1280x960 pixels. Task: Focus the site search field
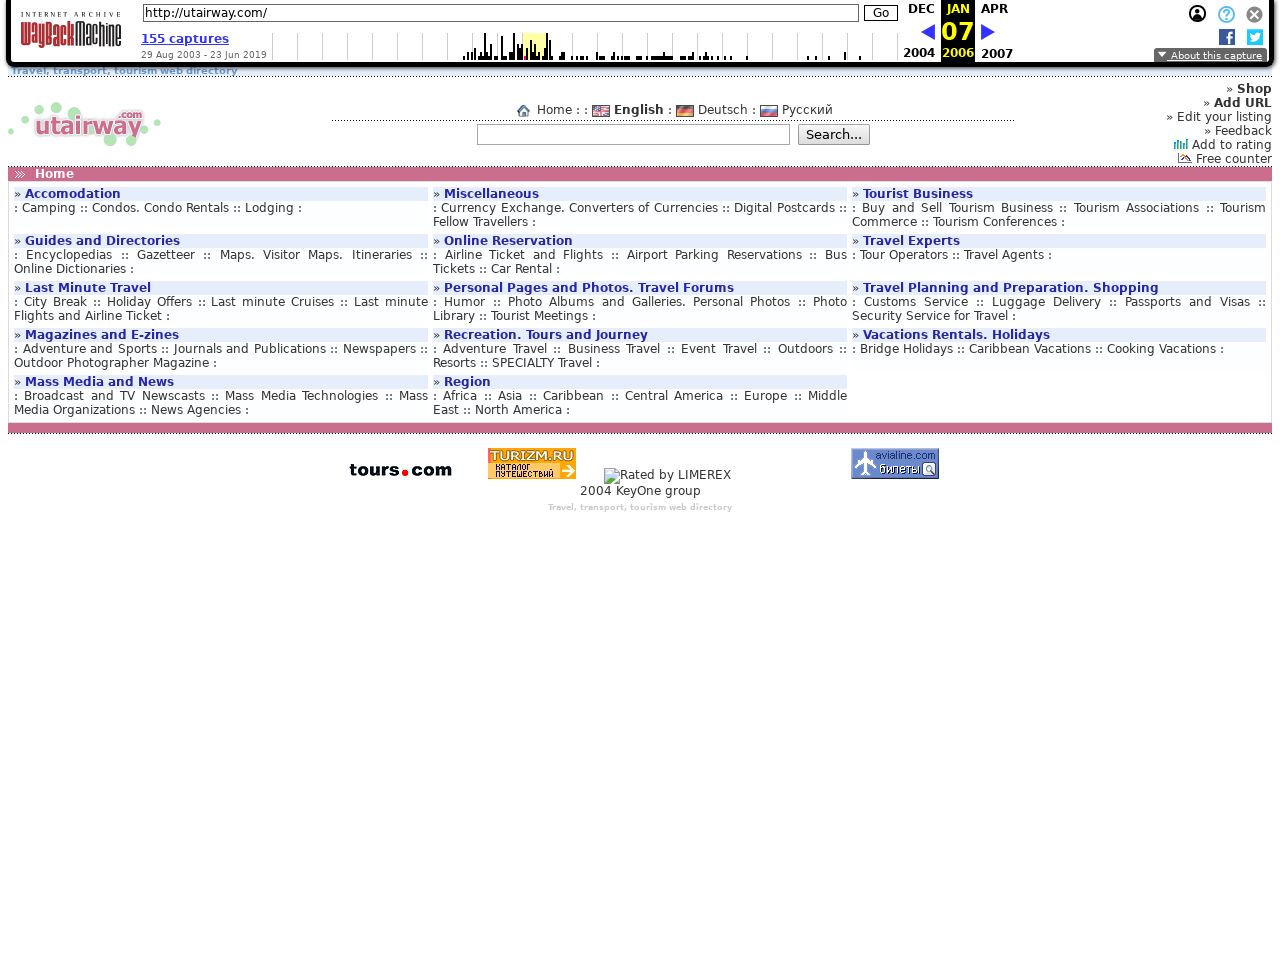(633, 135)
